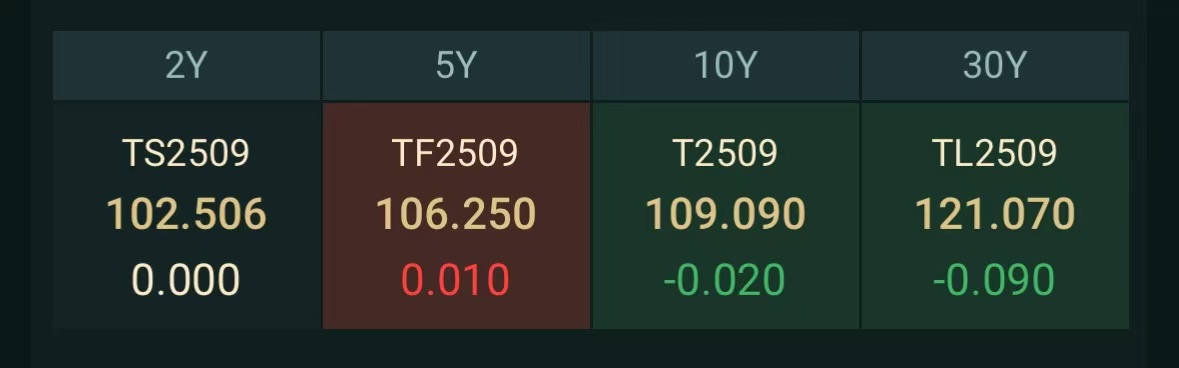Click the 102.506 price value

click(x=186, y=214)
